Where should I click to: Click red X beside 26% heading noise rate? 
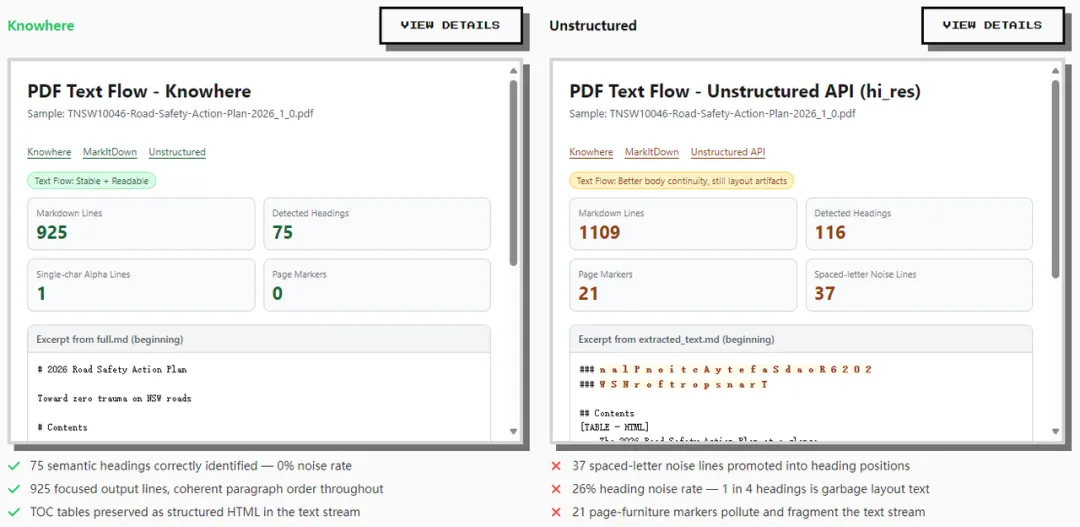point(556,489)
